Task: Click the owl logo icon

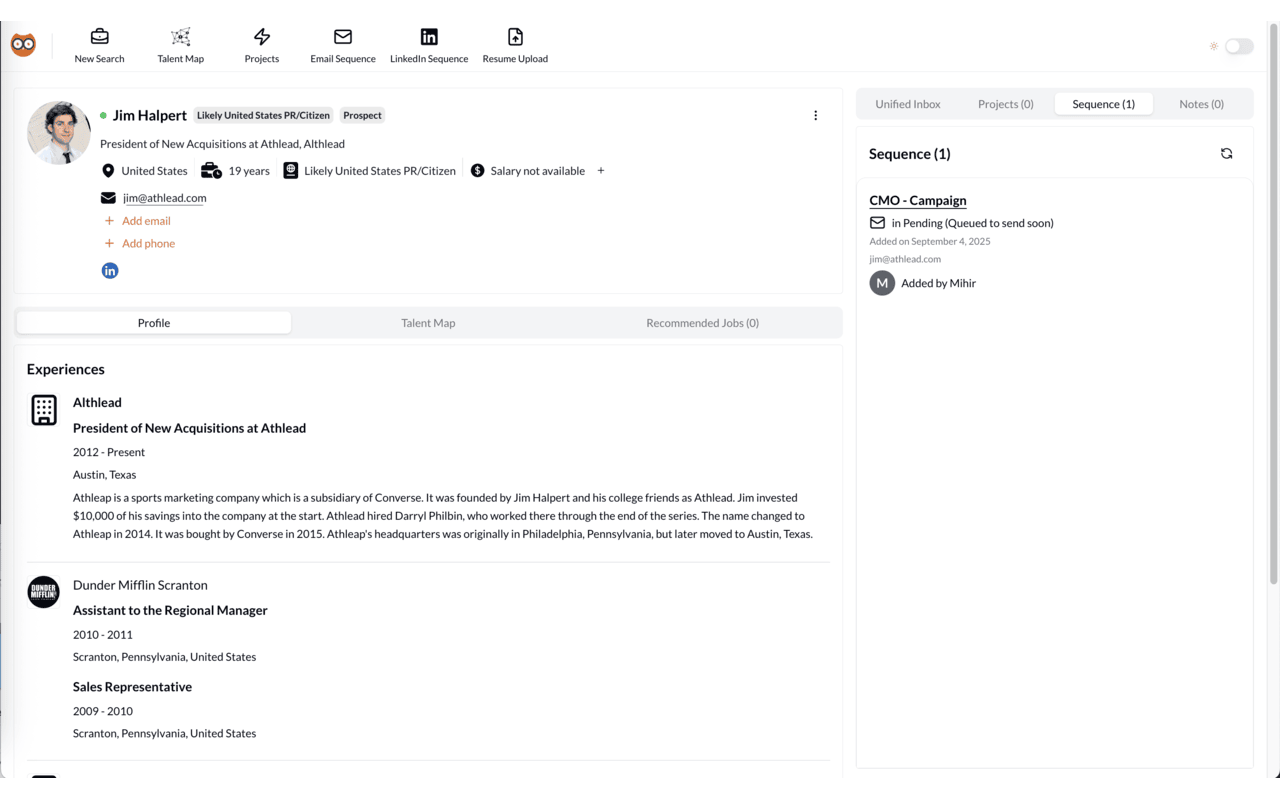Action: pyautogui.click(x=23, y=45)
